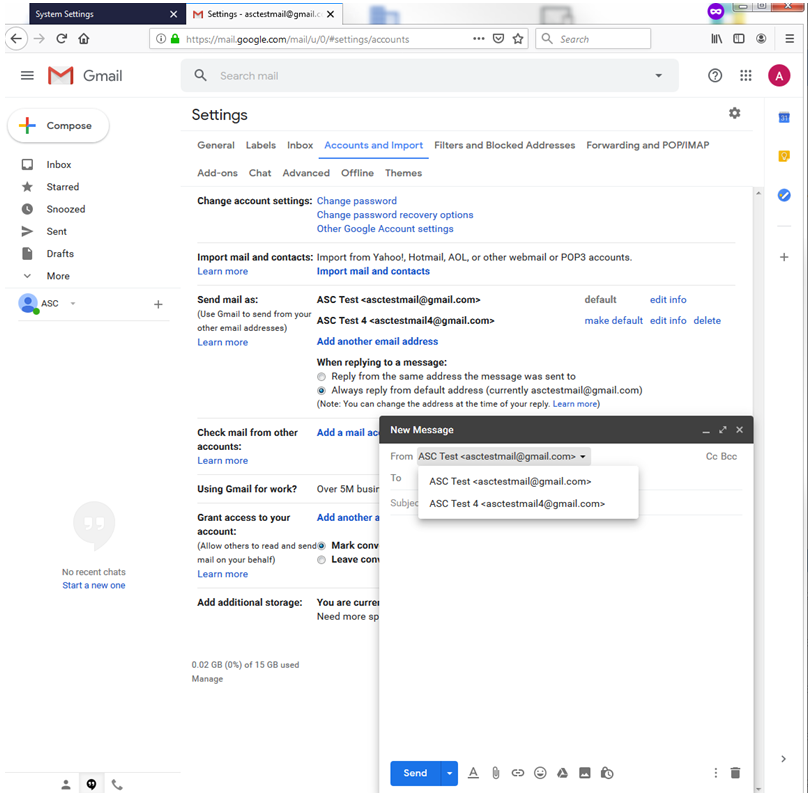Open more options in New Message
808x800 pixels.
tap(715, 772)
